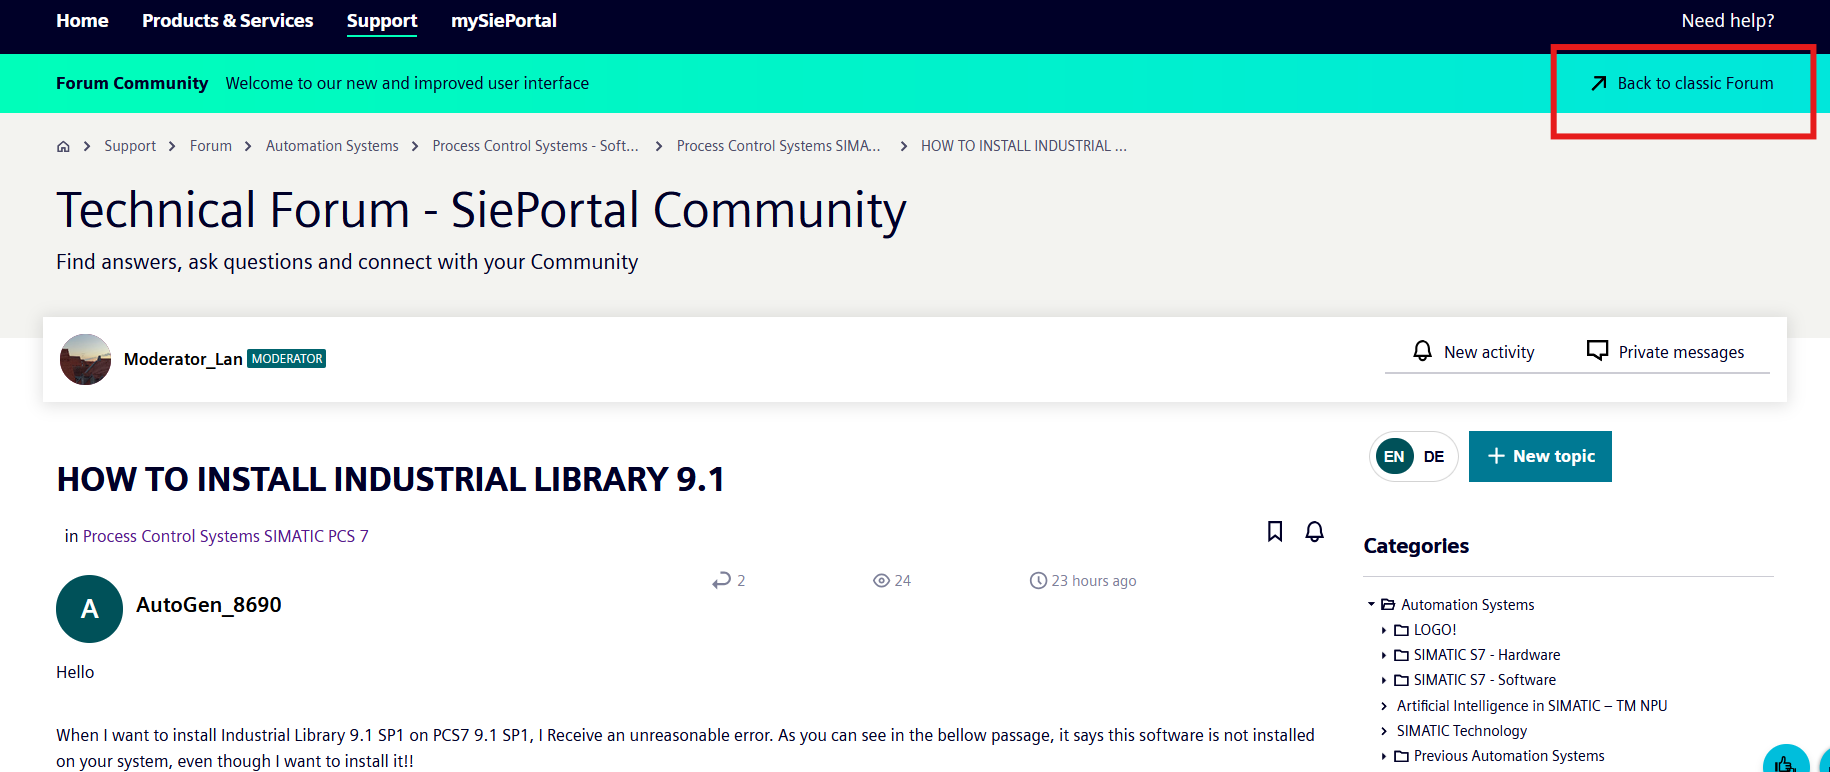Click the plus icon on New topic

tap(1496, 456)
